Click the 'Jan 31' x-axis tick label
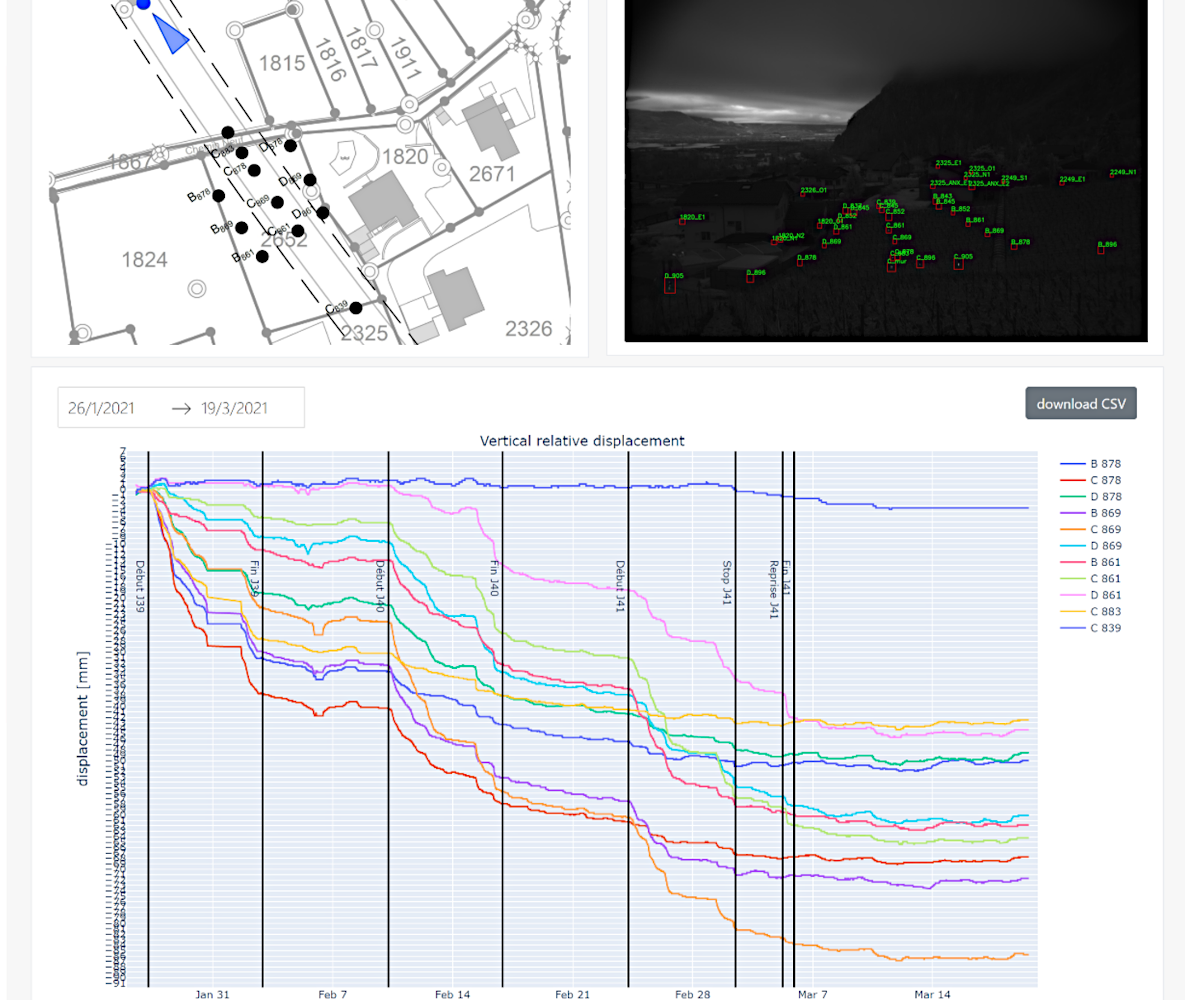This screenshot has height=1000, width=1185. 212,994
